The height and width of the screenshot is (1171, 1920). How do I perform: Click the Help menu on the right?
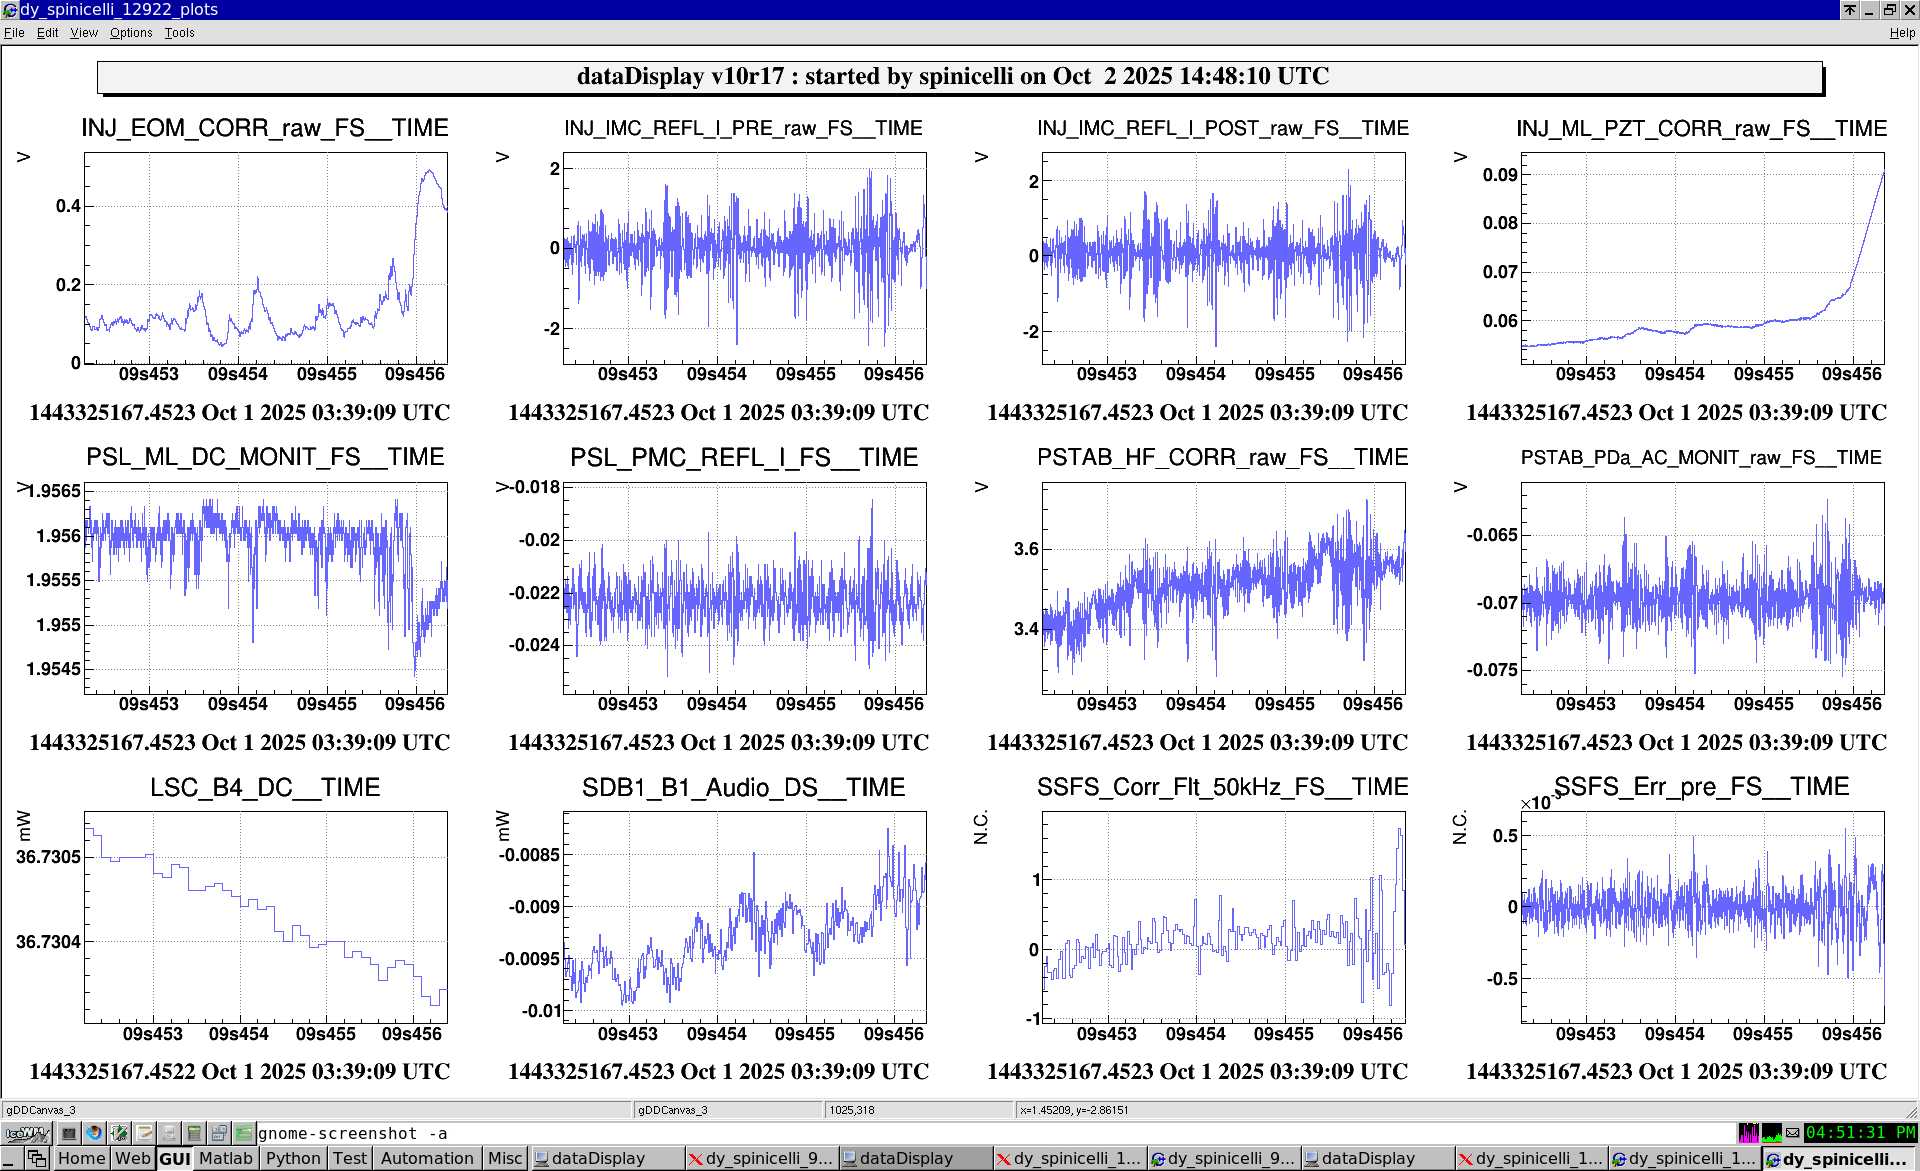point(1901,33)
